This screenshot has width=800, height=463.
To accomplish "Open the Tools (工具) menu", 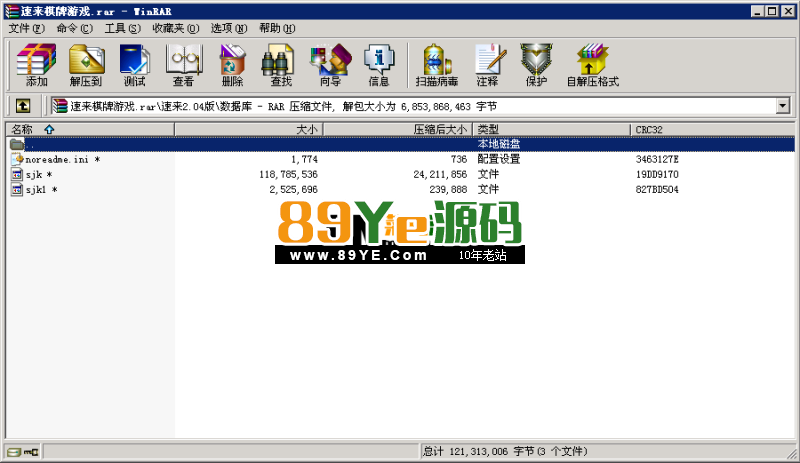I will tap(122, 29).
